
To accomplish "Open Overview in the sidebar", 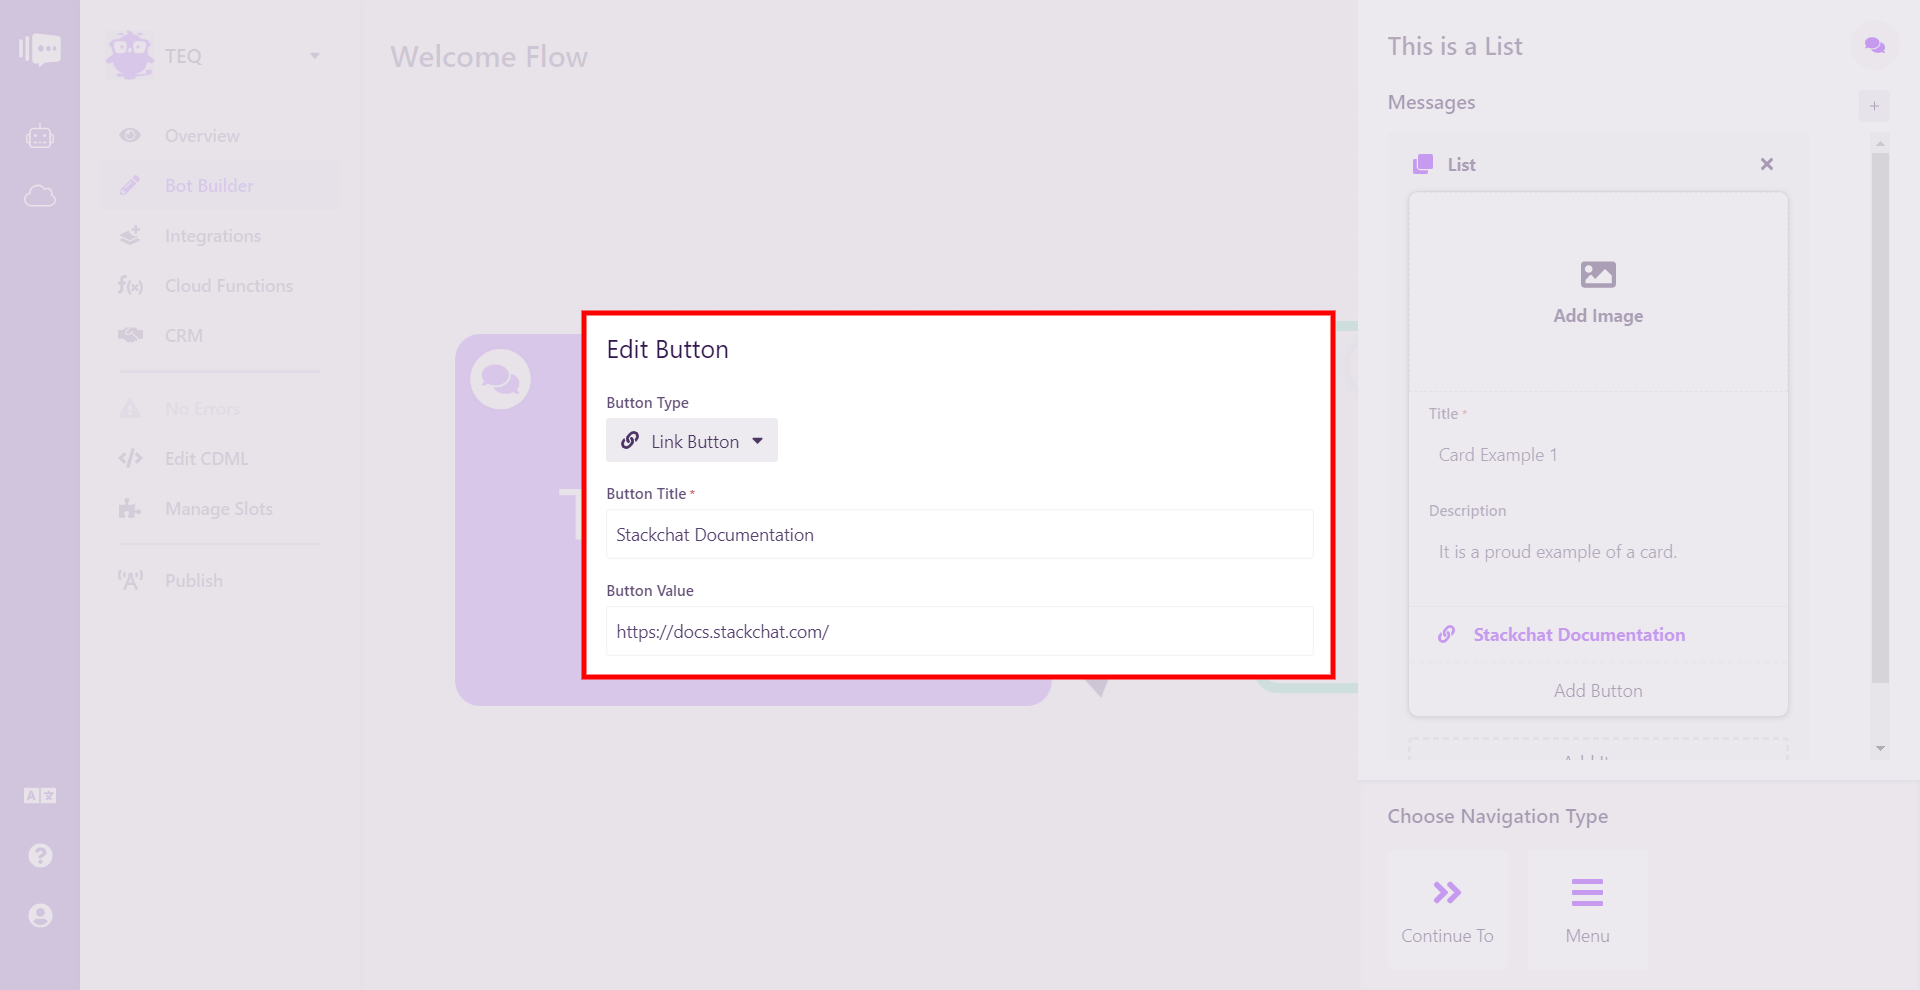I will pos(220,136).
